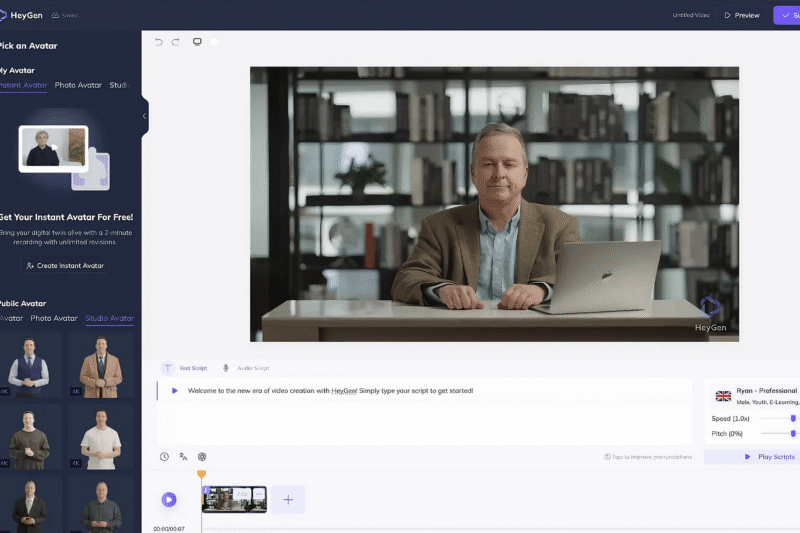
Task: Click the HeyGen logo
Action: point(21,15)
